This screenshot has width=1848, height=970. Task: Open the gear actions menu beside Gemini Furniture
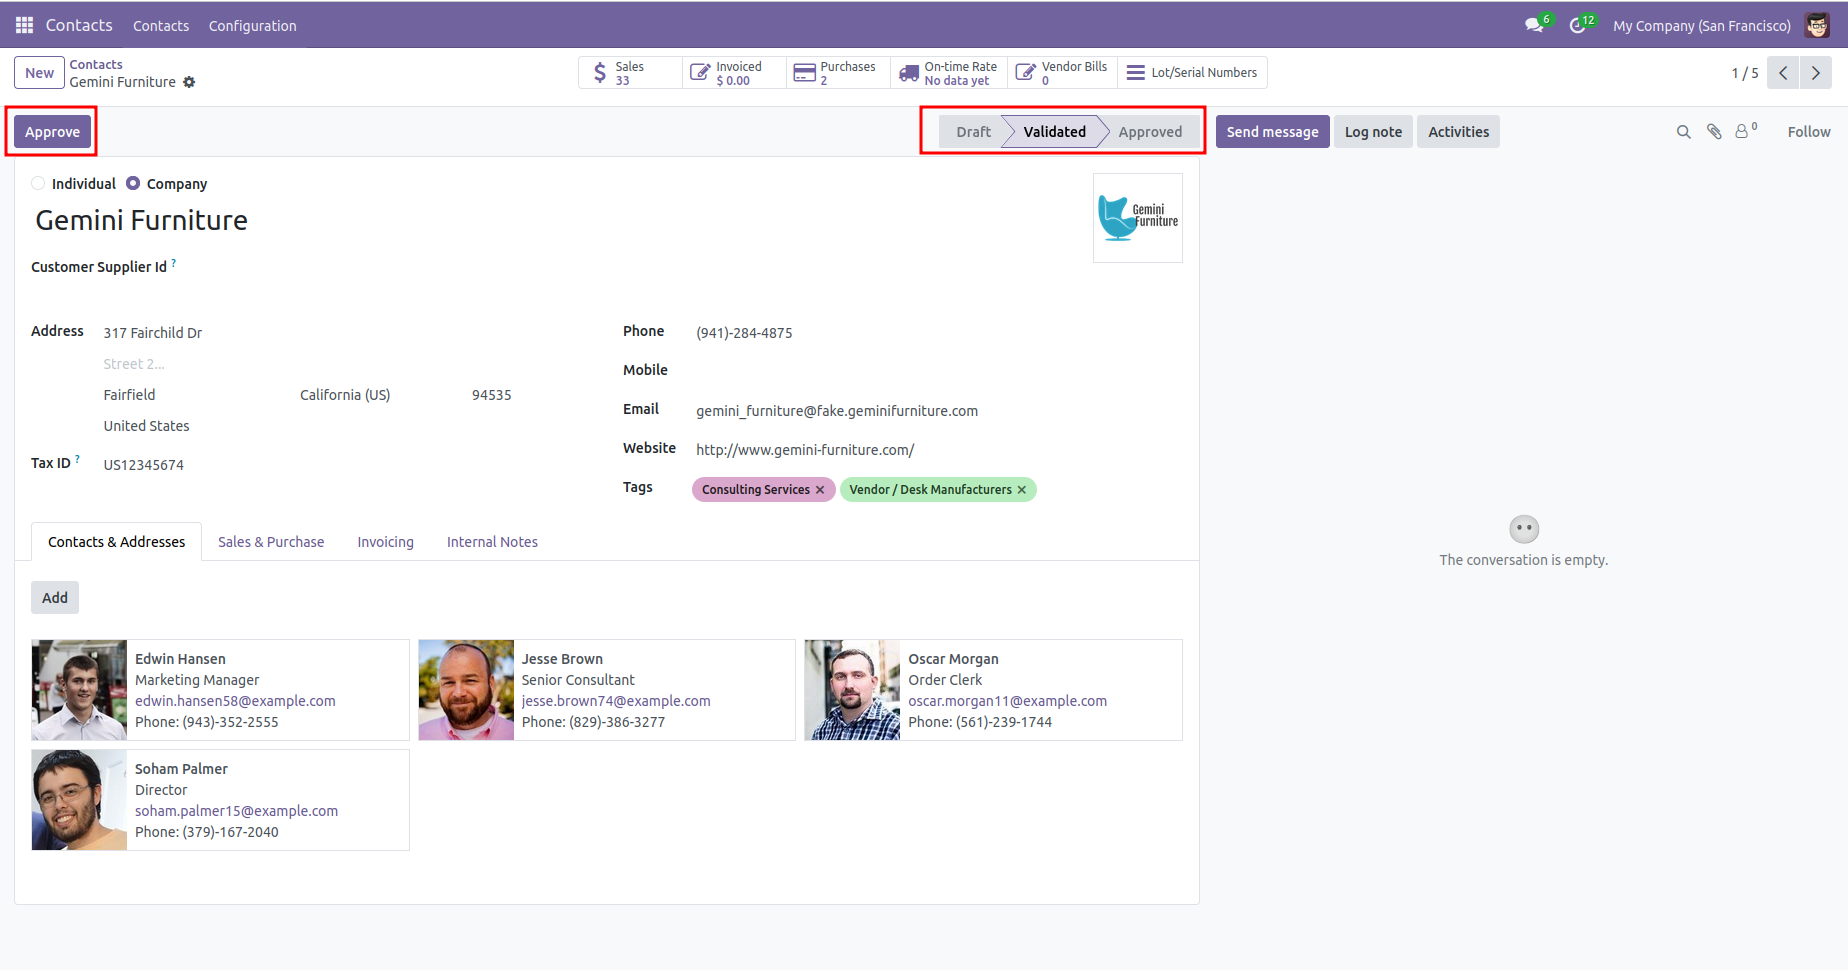189,82
